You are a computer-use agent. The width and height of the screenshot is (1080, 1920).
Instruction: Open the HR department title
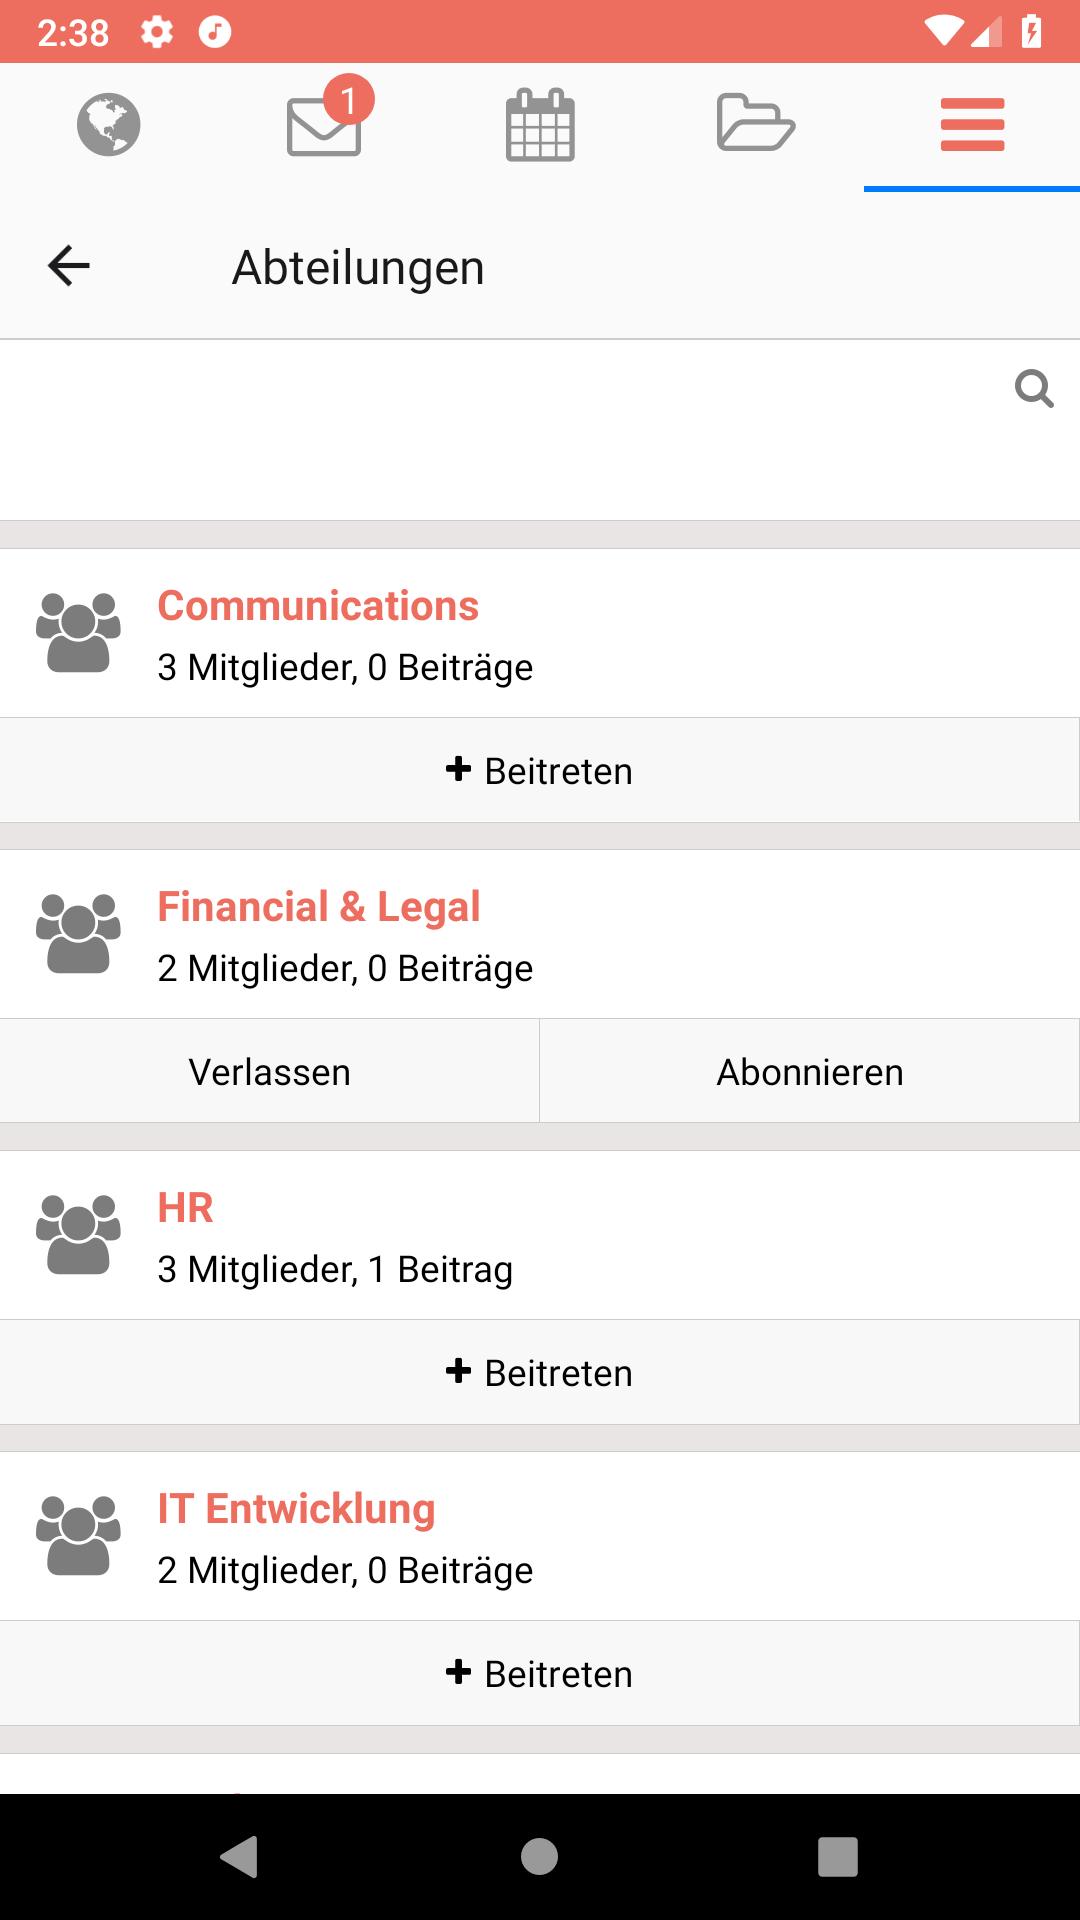click(x=186, y=1208)
